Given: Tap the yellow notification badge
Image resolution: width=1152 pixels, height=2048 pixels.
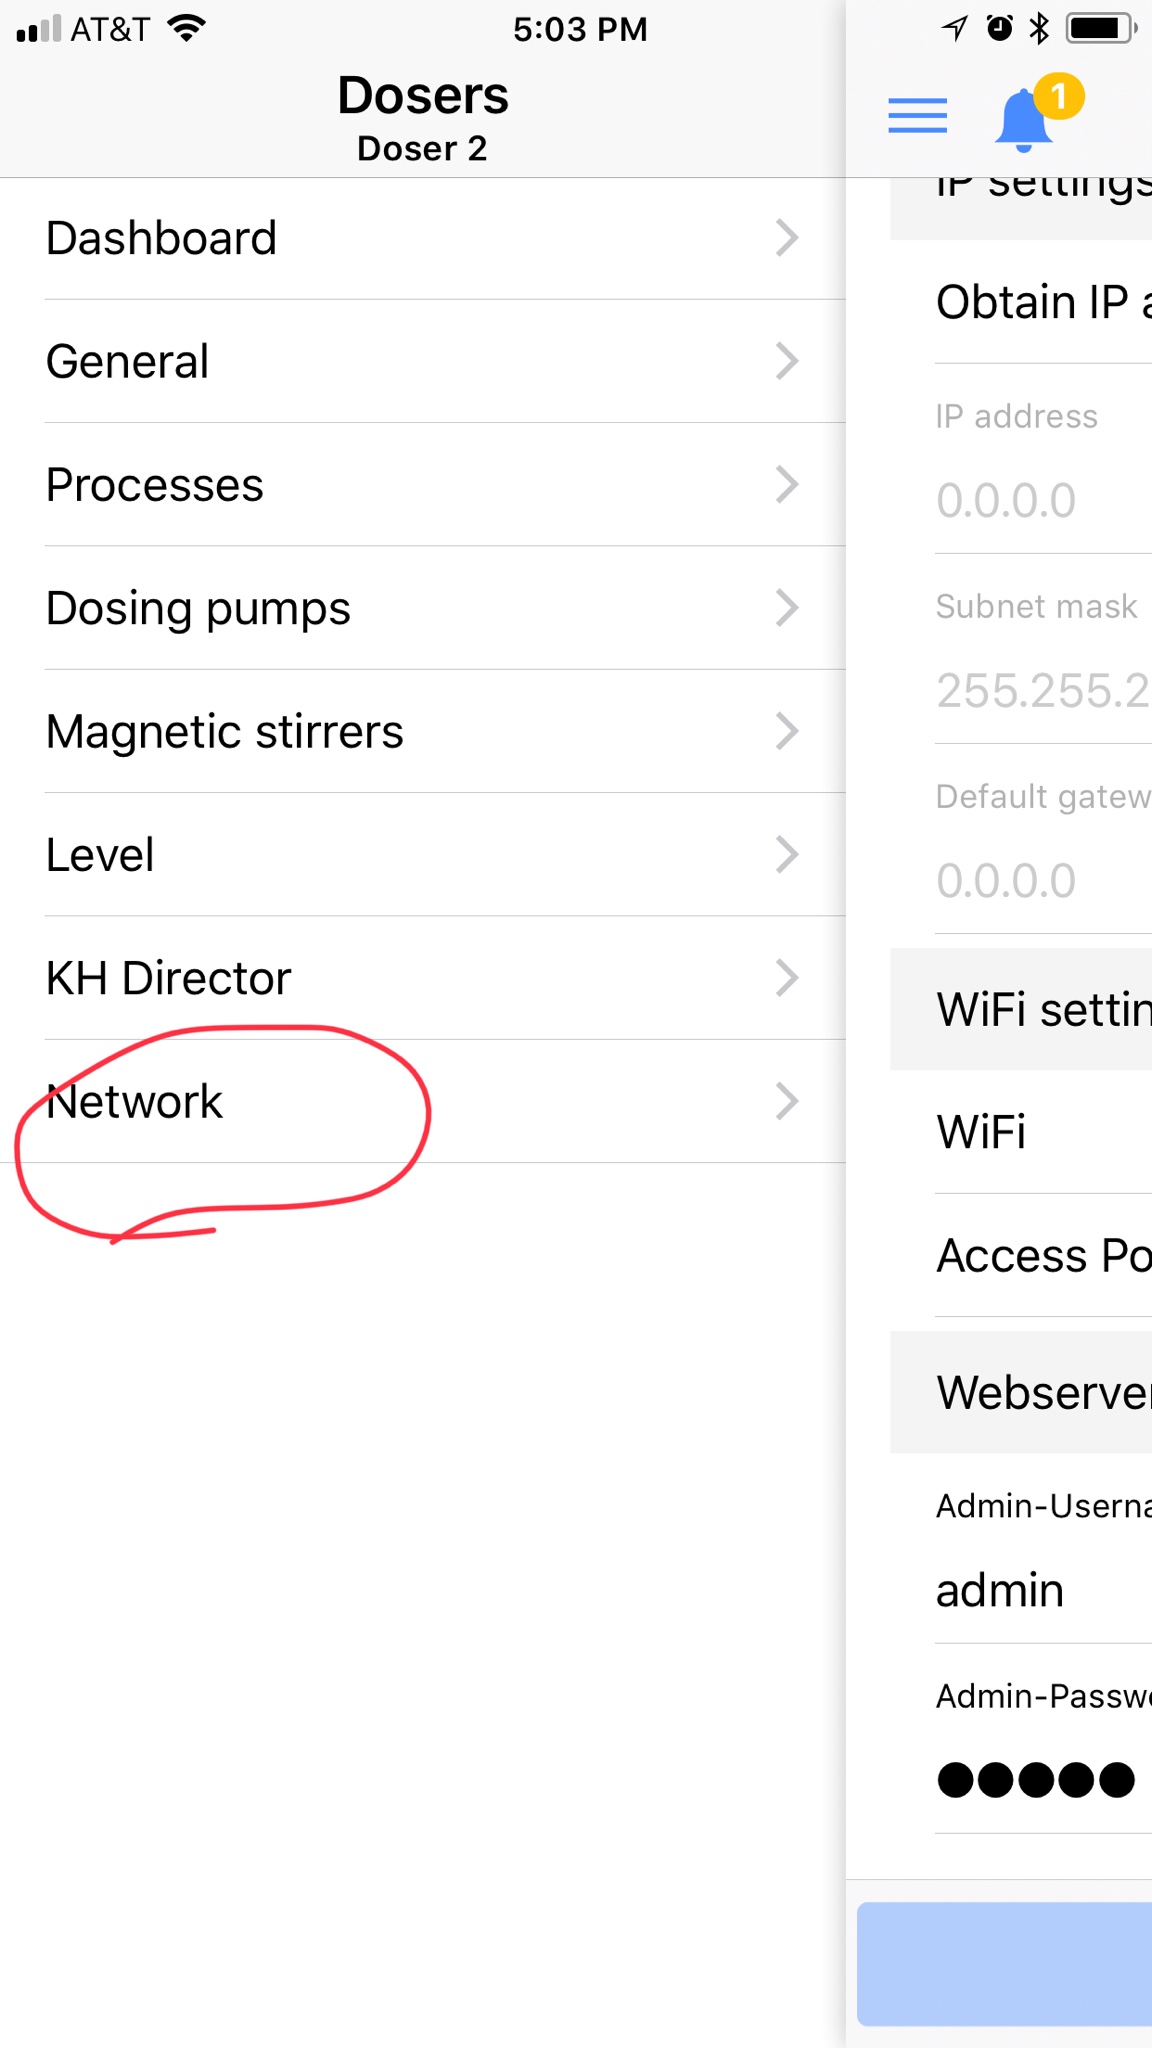Looking at the screenshot, I should click(x=1059, y=97).
